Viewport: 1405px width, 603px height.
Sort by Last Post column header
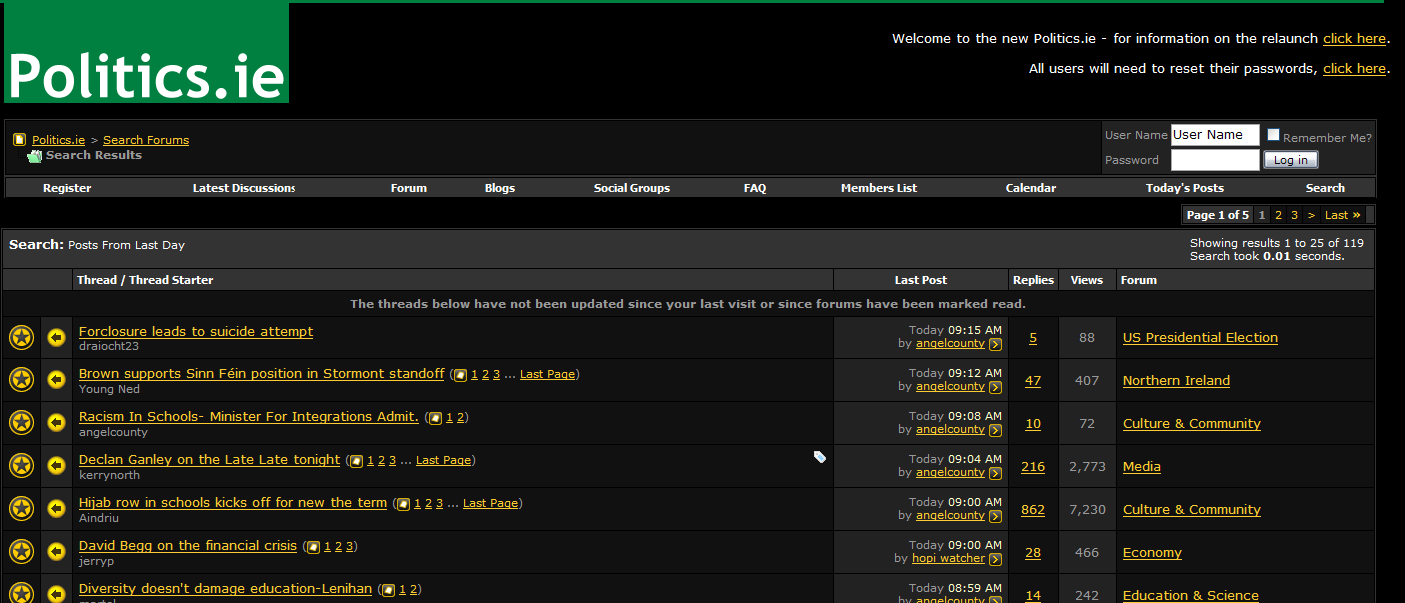point(921,280)
